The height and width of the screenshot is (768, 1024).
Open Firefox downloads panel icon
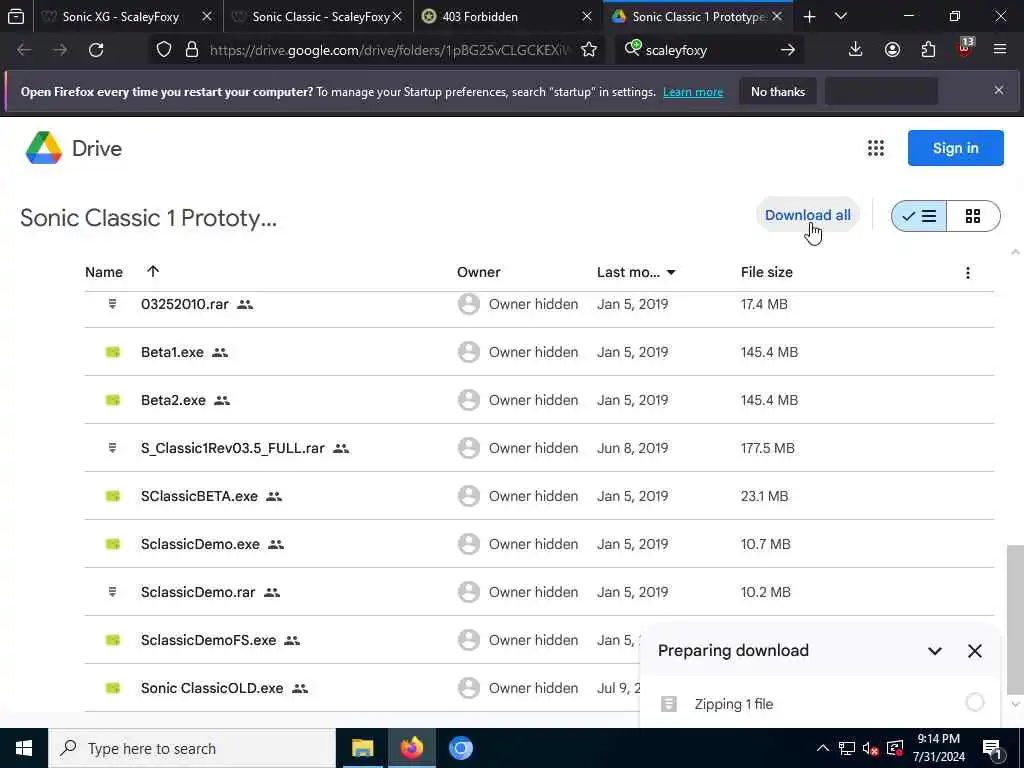[855, 50]
